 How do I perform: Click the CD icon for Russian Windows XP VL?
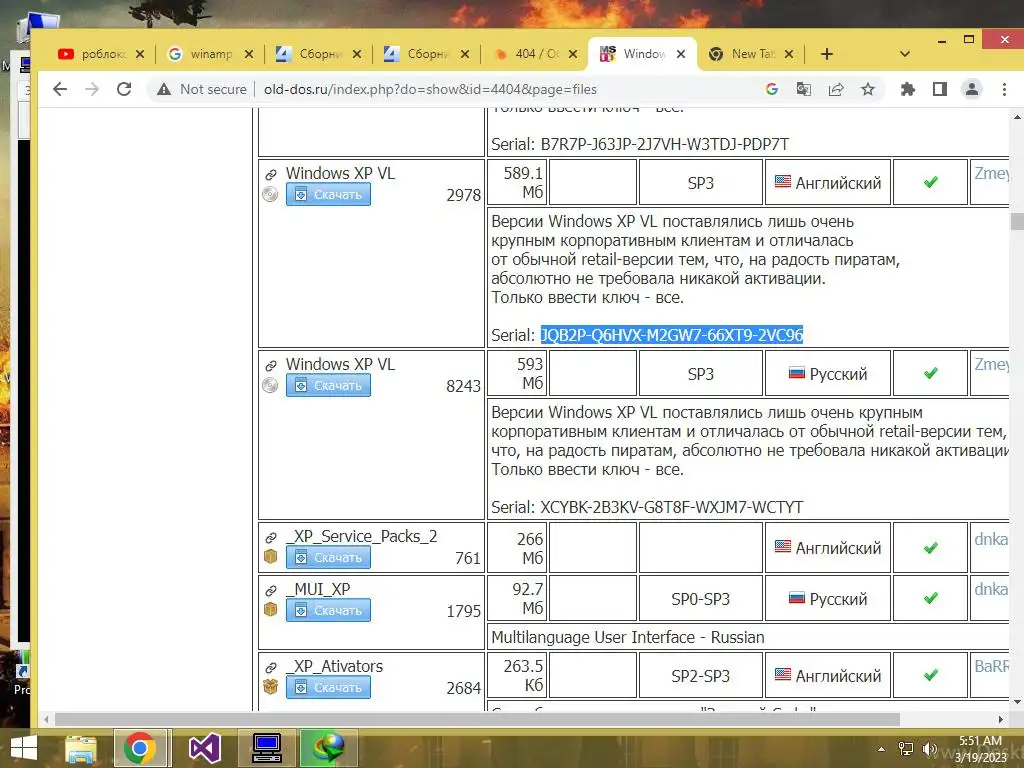tap(270, 385)
